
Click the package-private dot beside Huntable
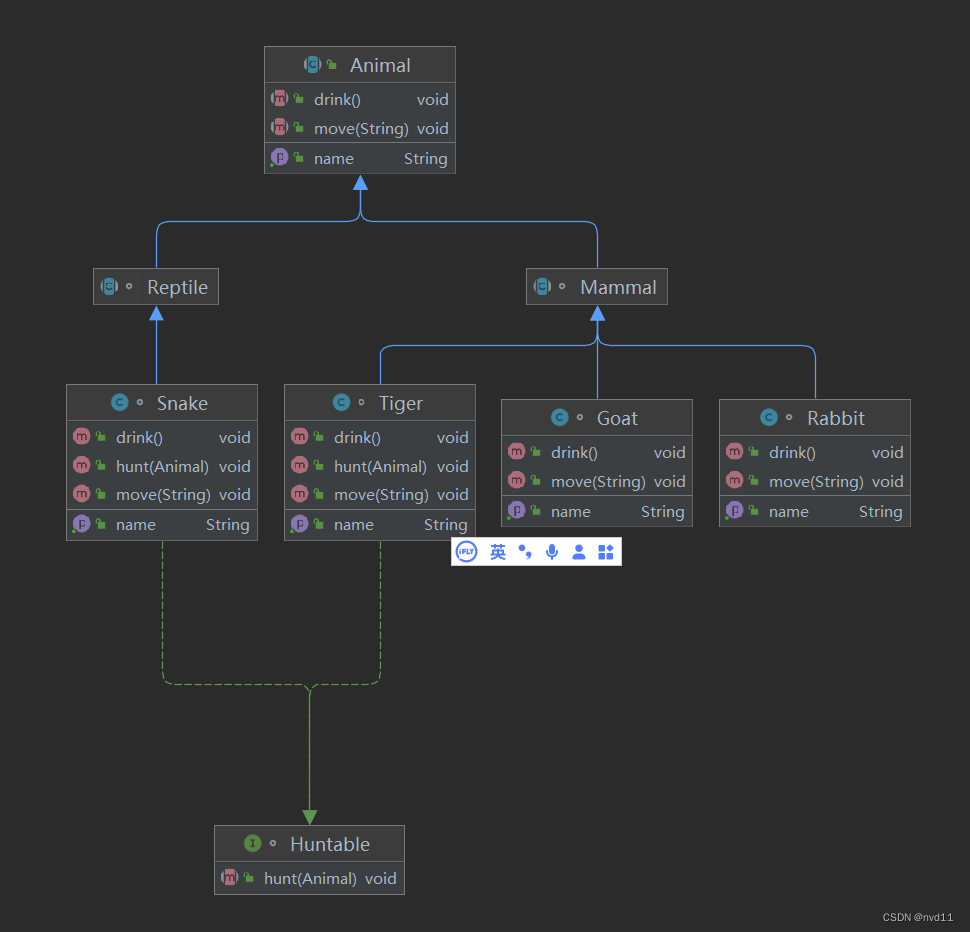273,844
